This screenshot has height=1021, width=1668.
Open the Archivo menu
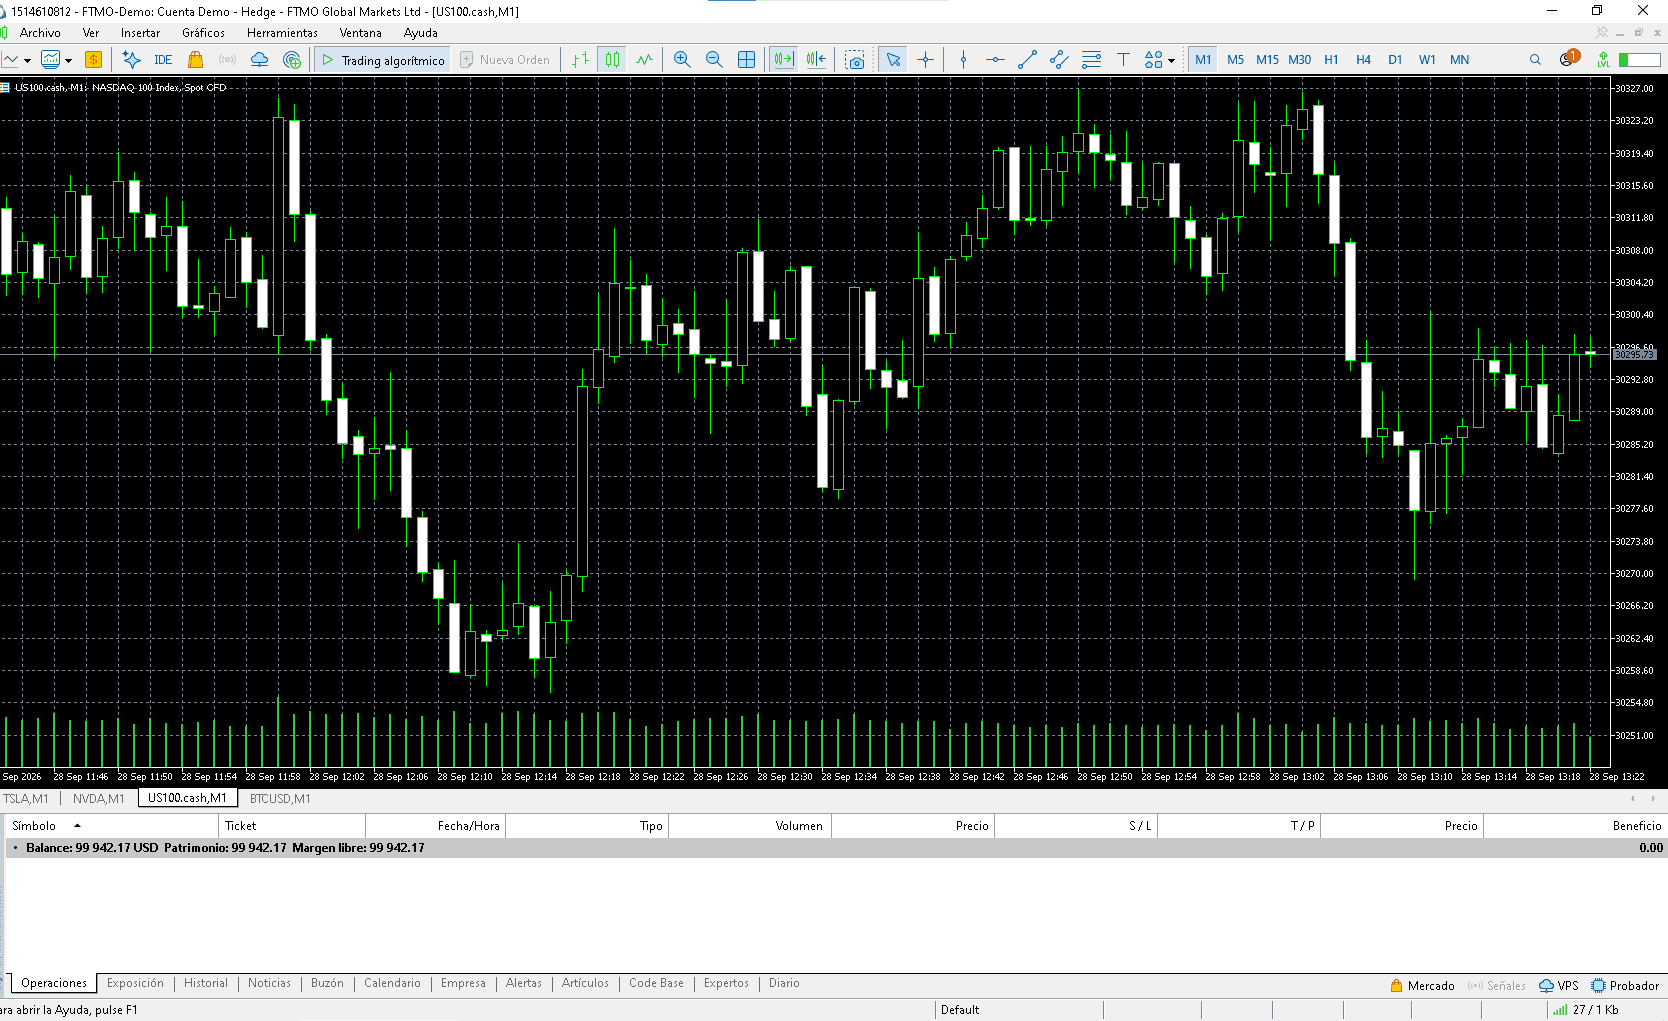click(40, 33)
